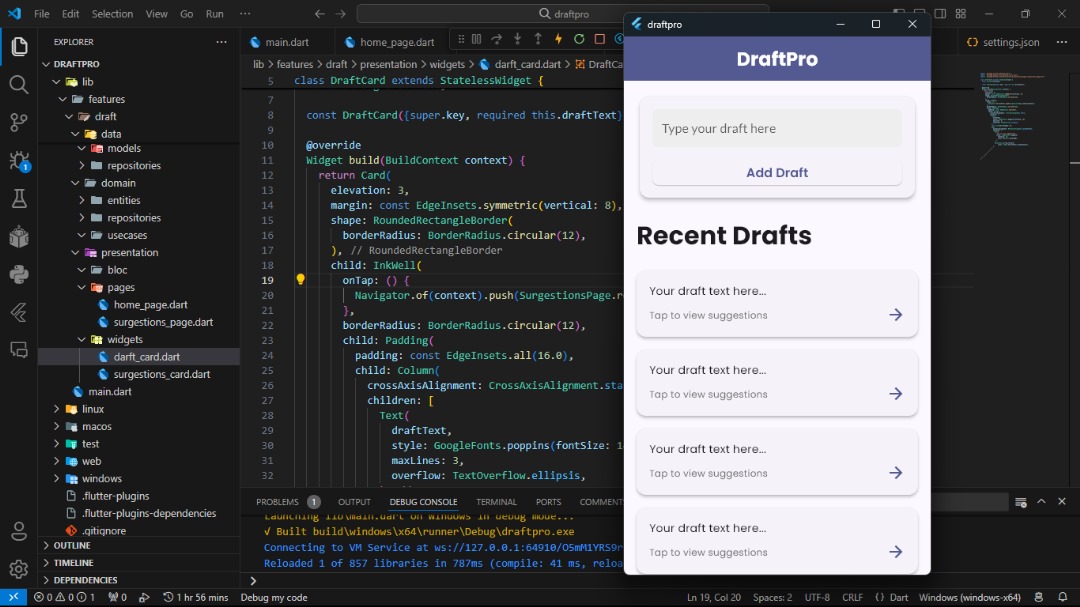Pause the debug session
The width and height of the screenshot is (1080, 607).
coord(477,39)
